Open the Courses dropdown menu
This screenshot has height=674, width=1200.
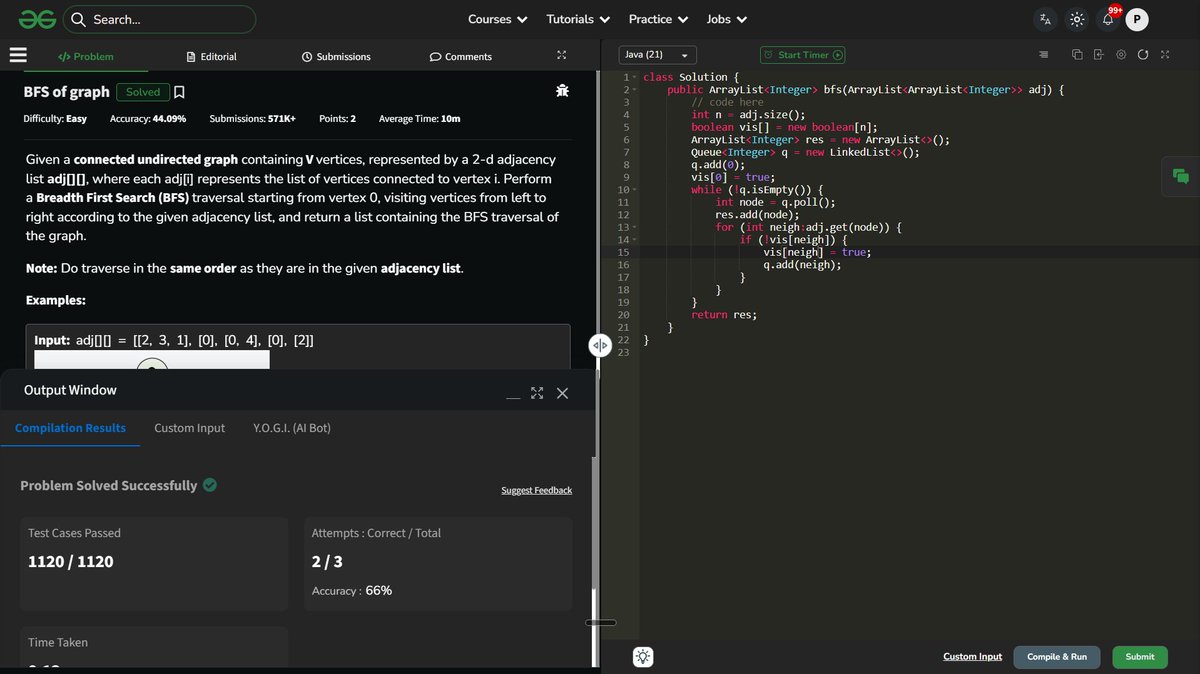coord(497,19)
